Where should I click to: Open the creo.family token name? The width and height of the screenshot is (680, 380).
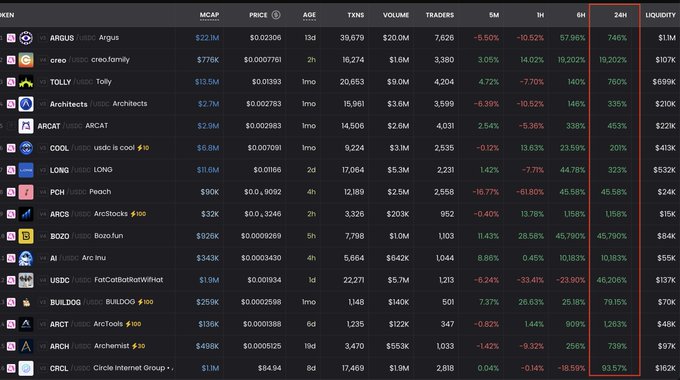pyautogui.click(x=110, y=59)
